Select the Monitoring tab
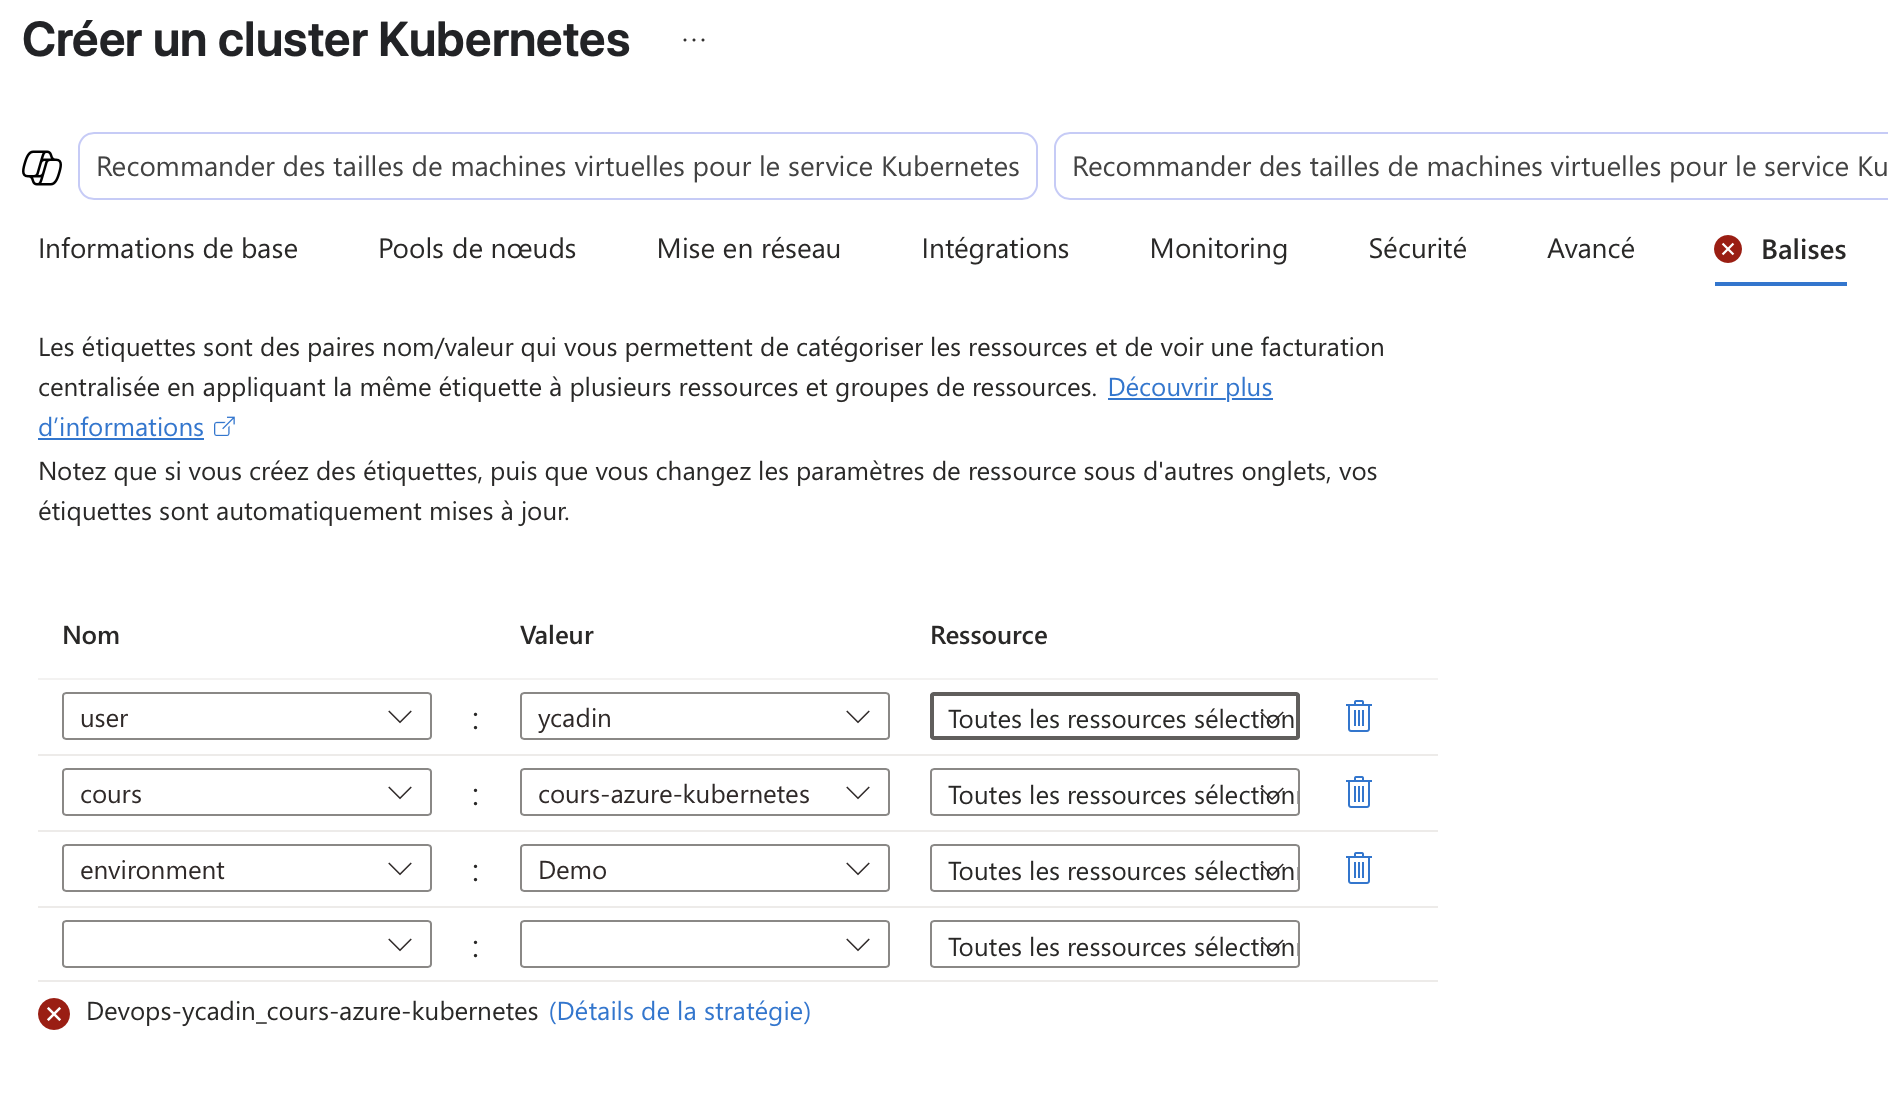The height and width of the screenshot is (1098, 1888). click(1218, 249)
